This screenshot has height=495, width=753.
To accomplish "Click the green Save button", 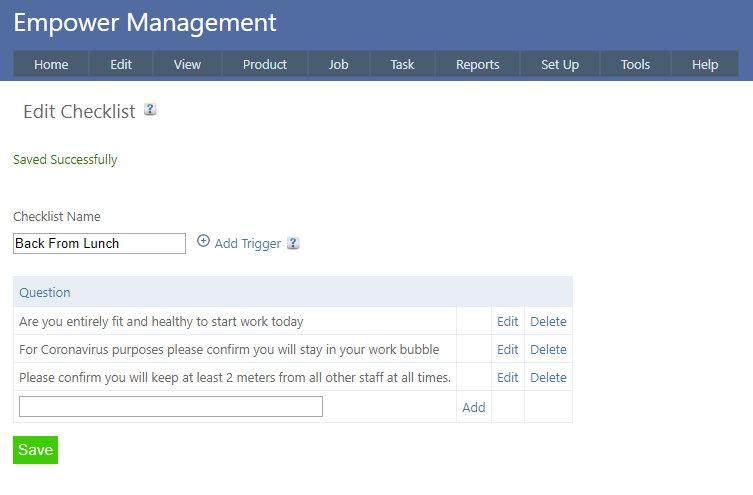I will [35, 450].
